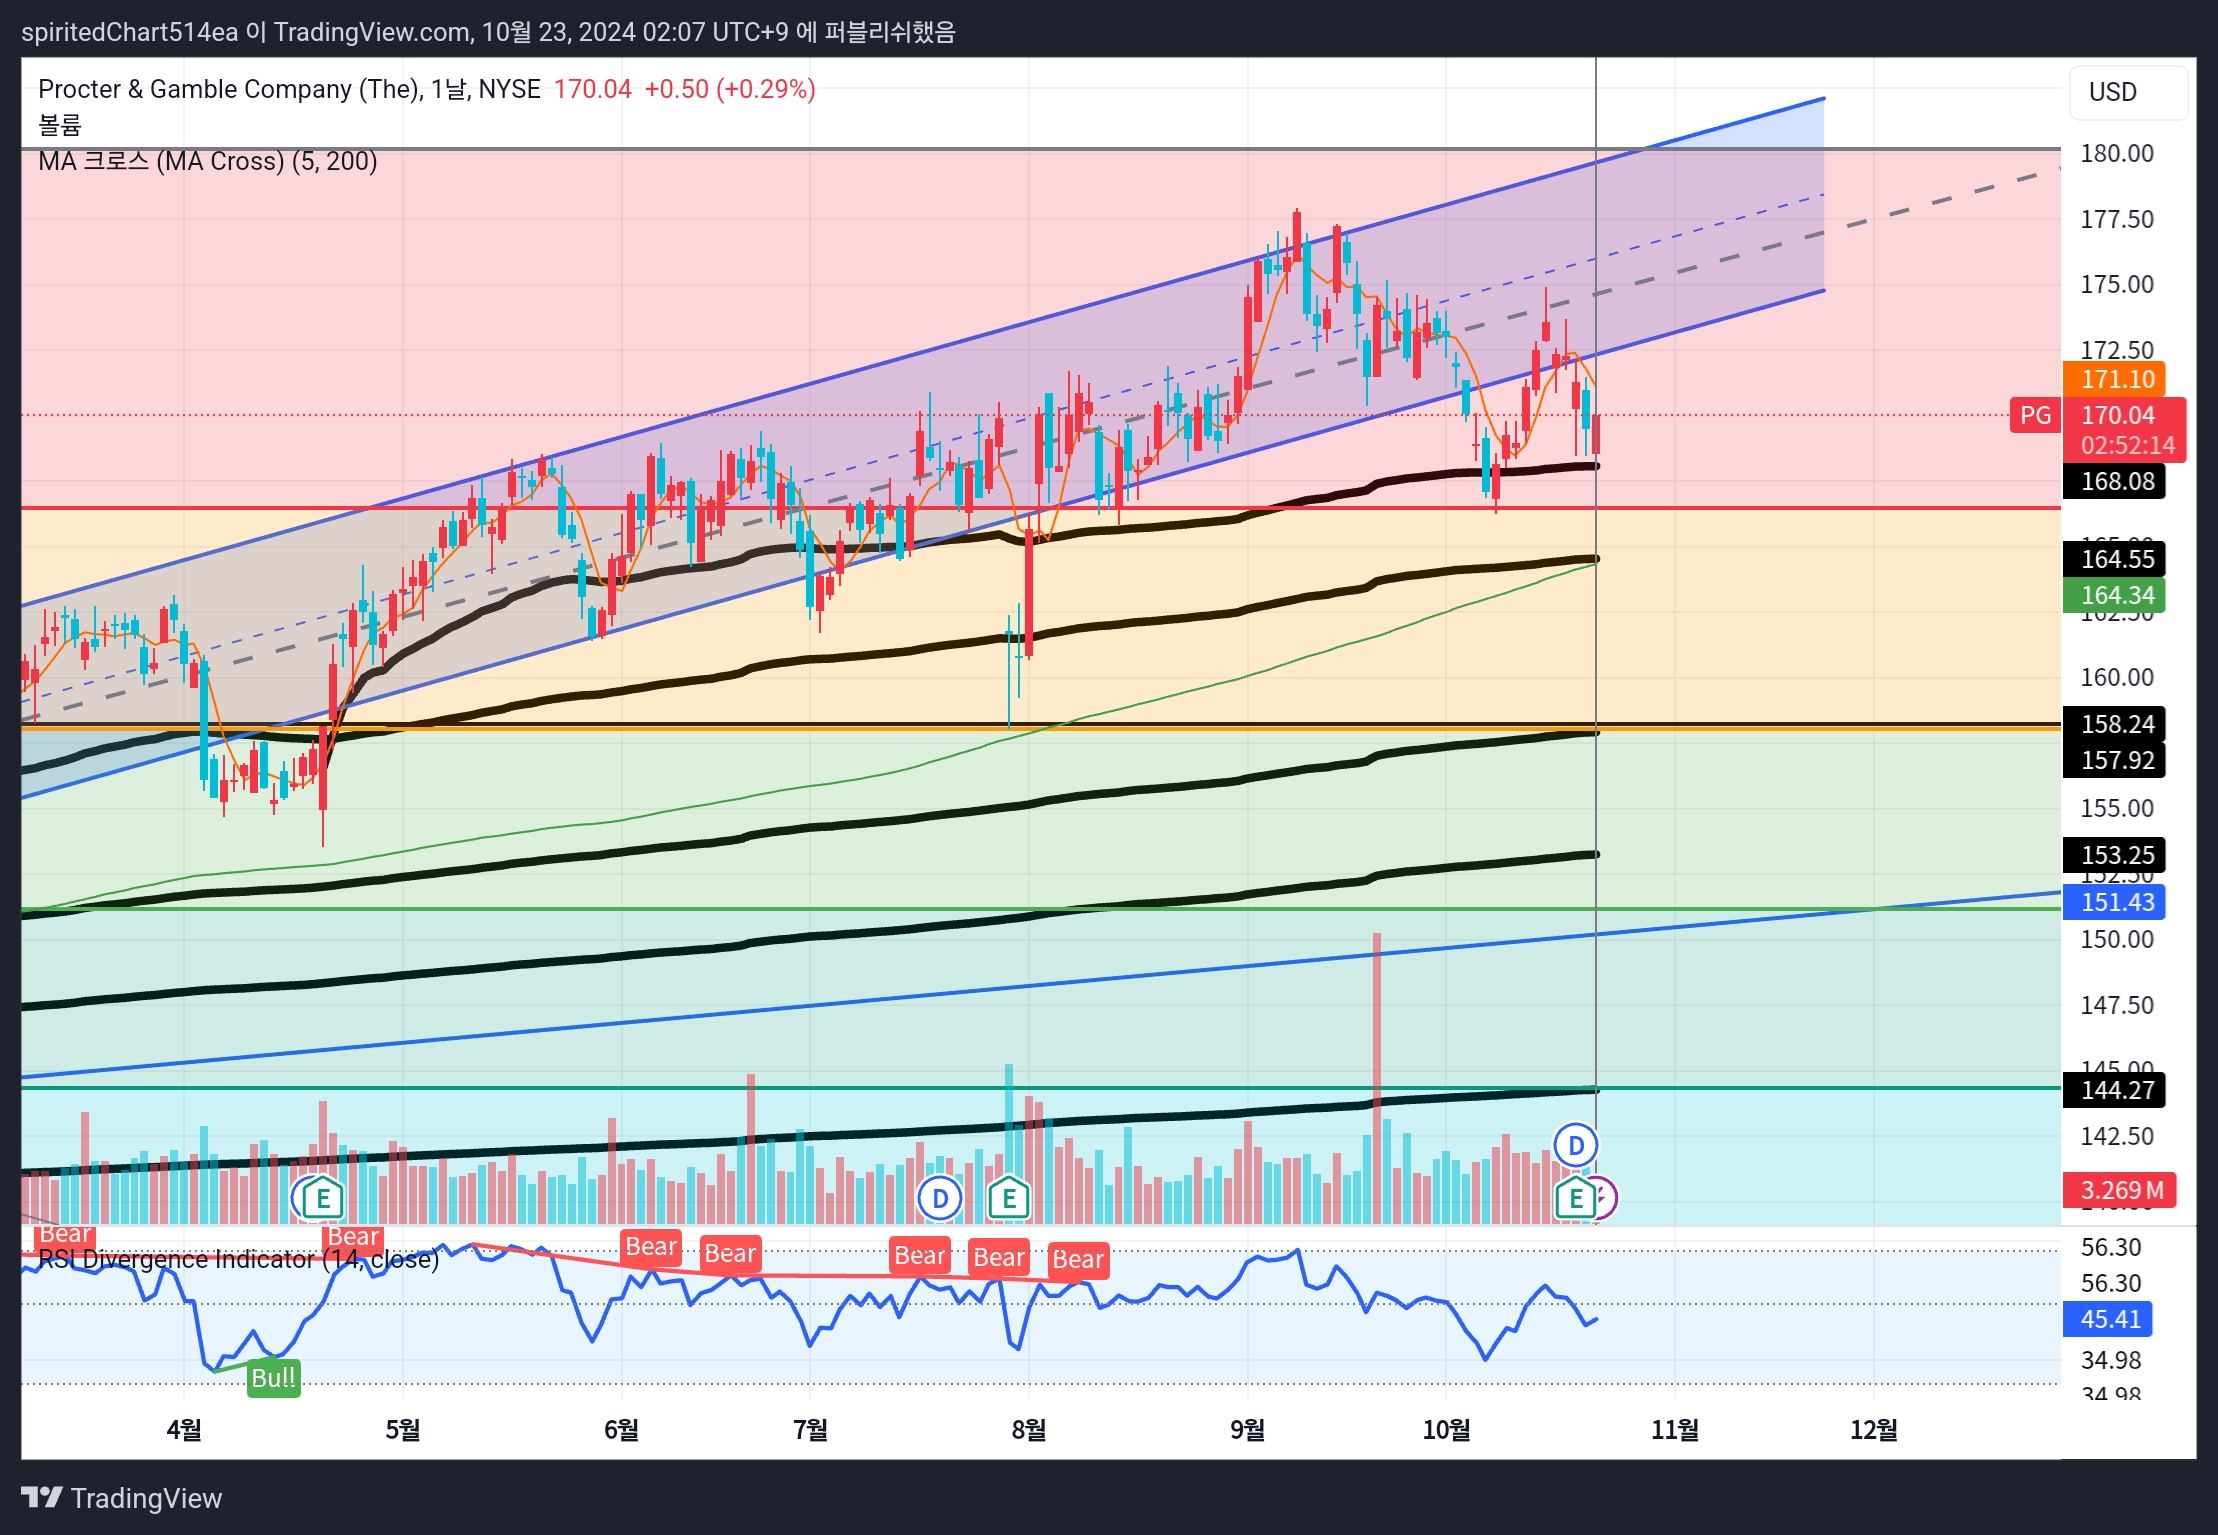Click the 02:52:14 countdown timer label

[x=2126, y=445]
